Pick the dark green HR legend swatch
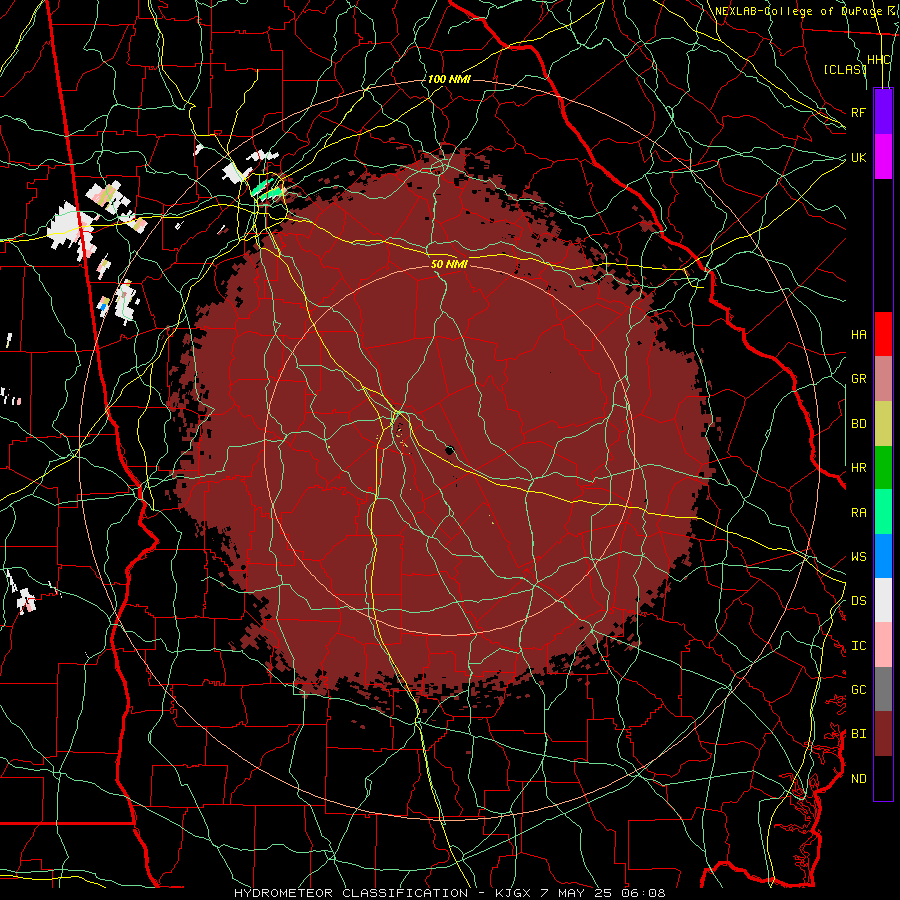 (x=883, y=468)
